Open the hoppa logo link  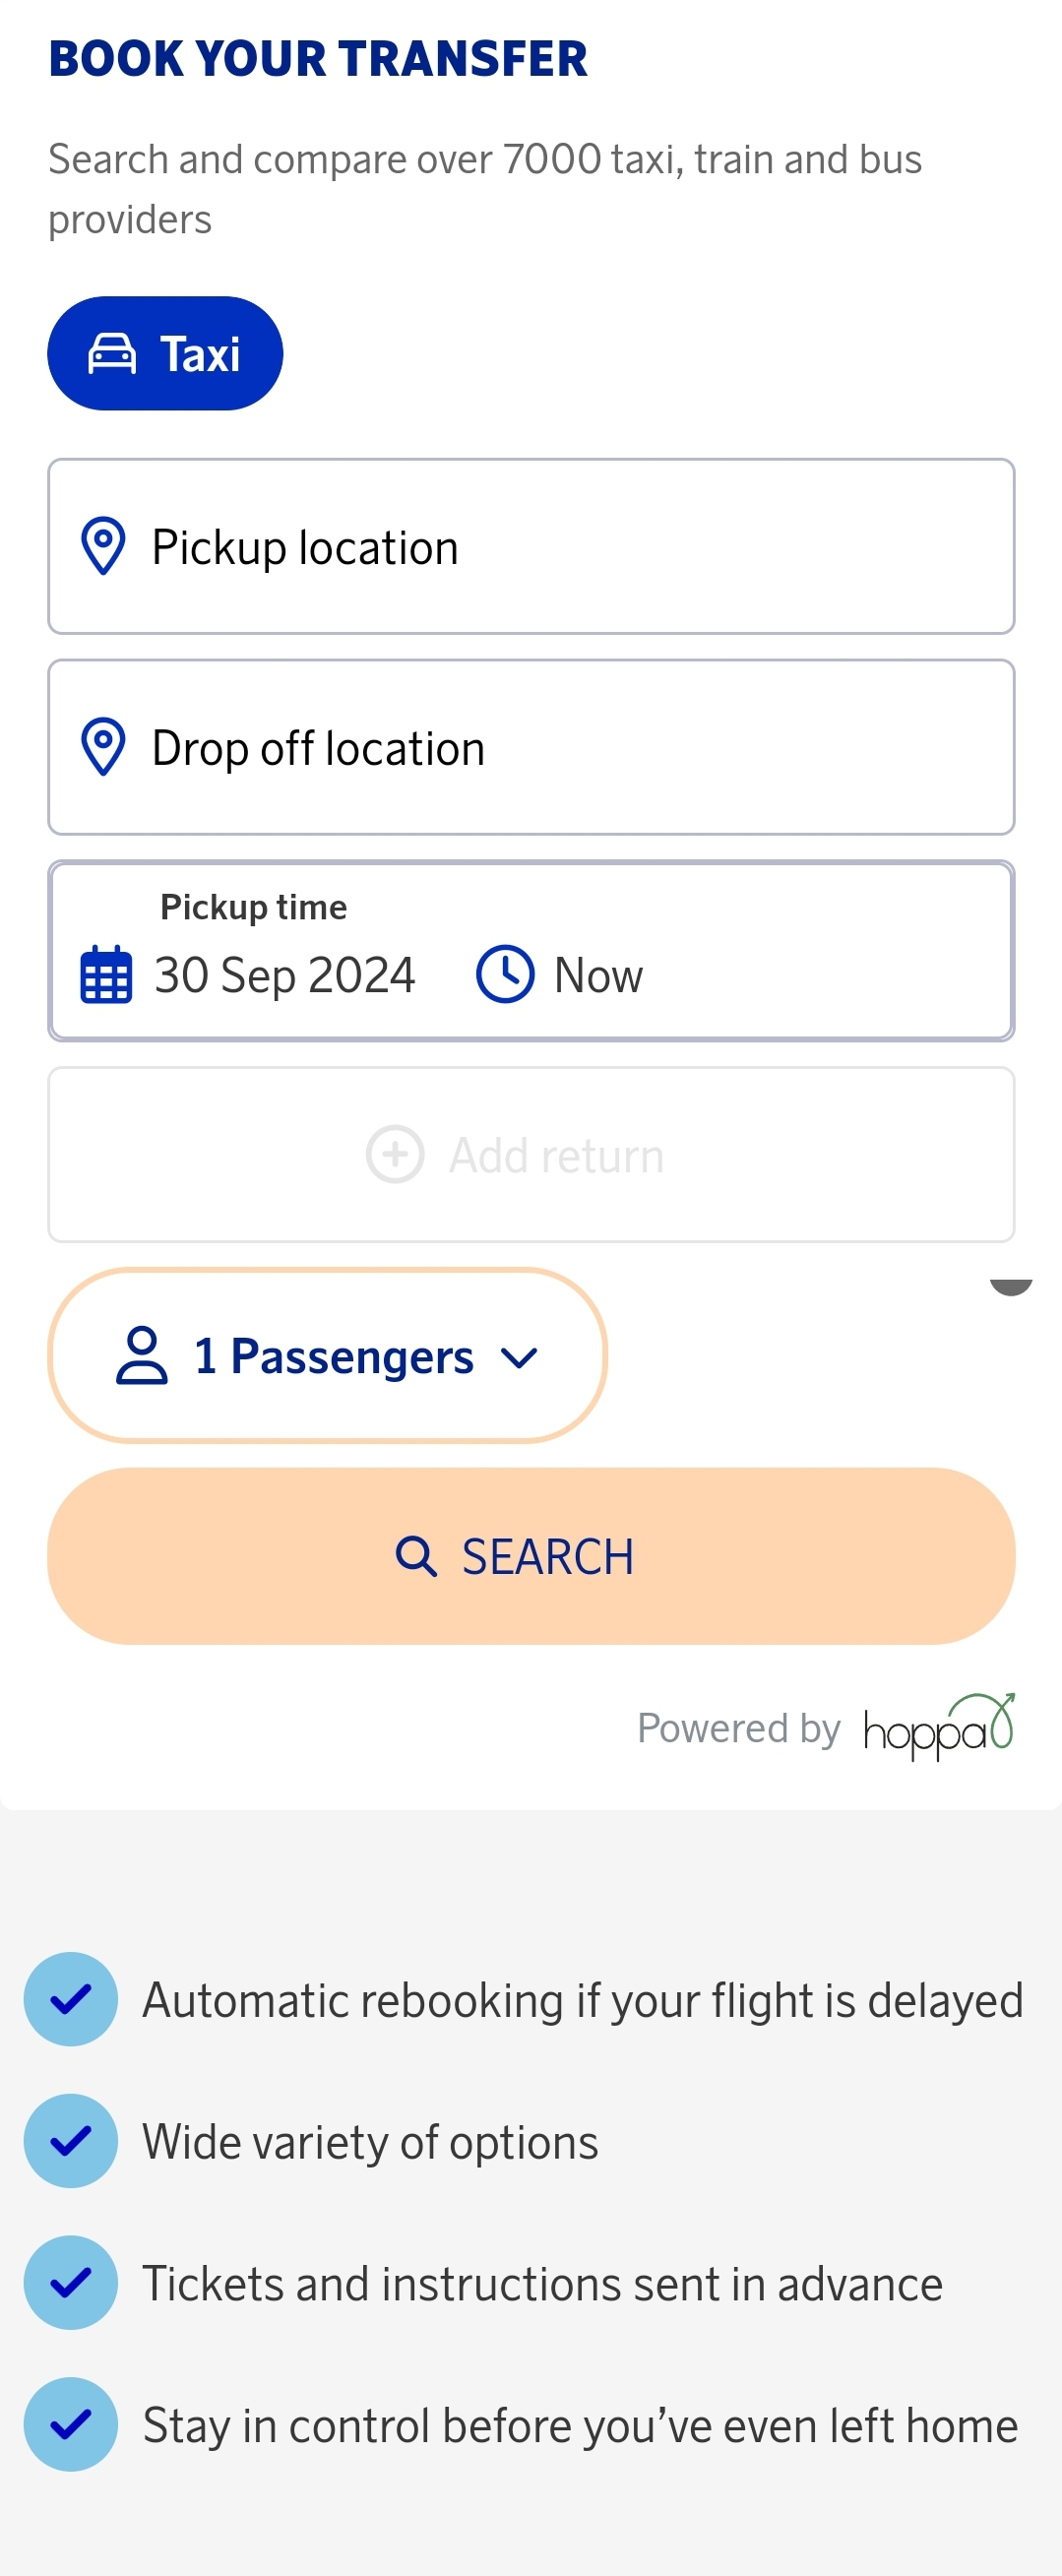pyautogui.click(x=939, y=1727)
